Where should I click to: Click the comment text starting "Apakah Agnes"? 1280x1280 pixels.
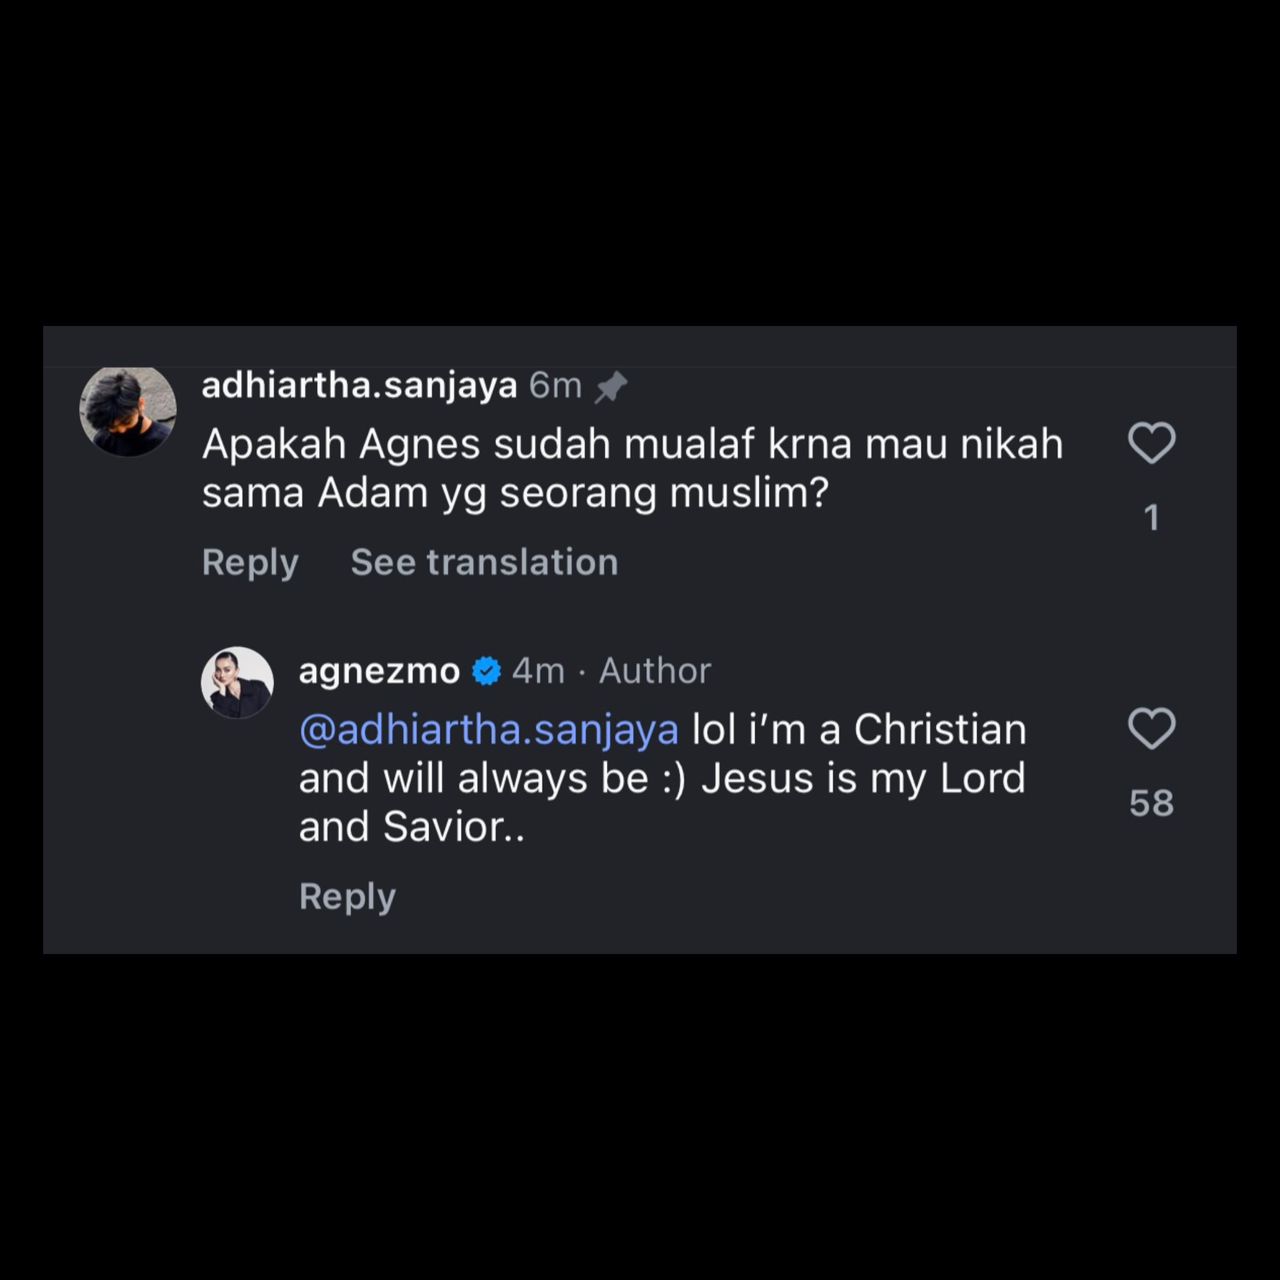coord(632,444)
